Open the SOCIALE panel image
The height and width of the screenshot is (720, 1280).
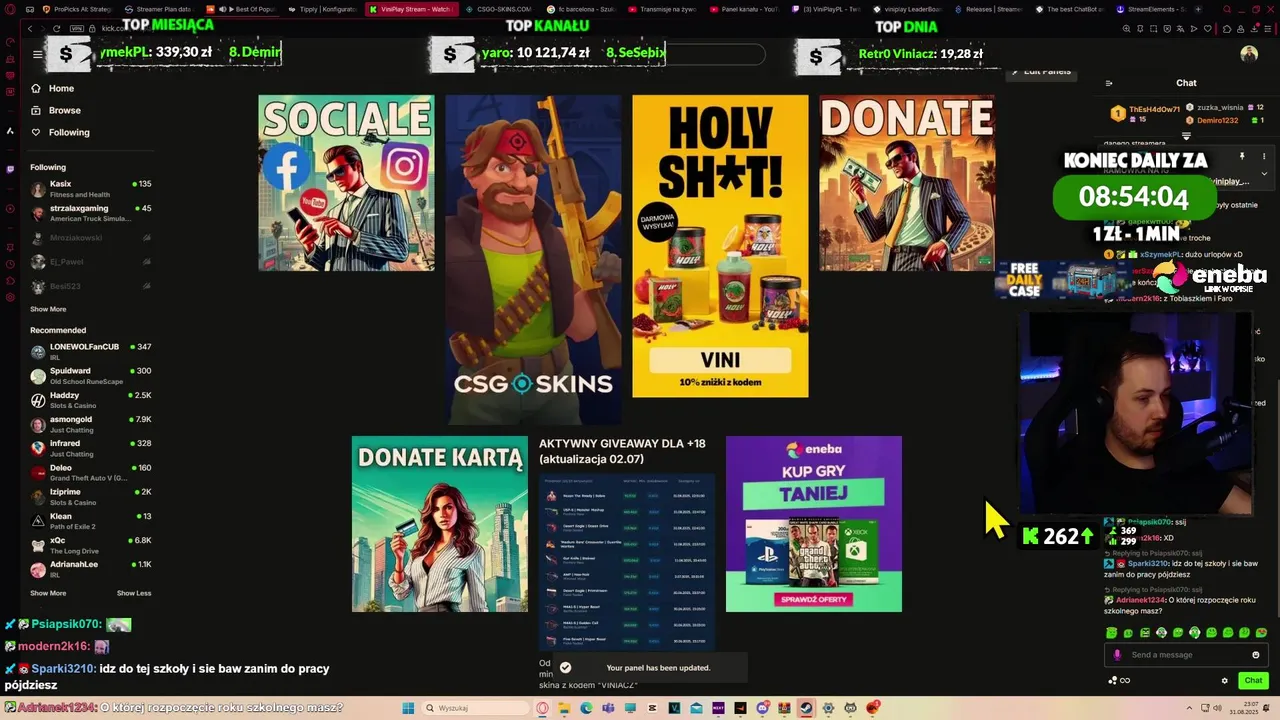tap(346, 183)
